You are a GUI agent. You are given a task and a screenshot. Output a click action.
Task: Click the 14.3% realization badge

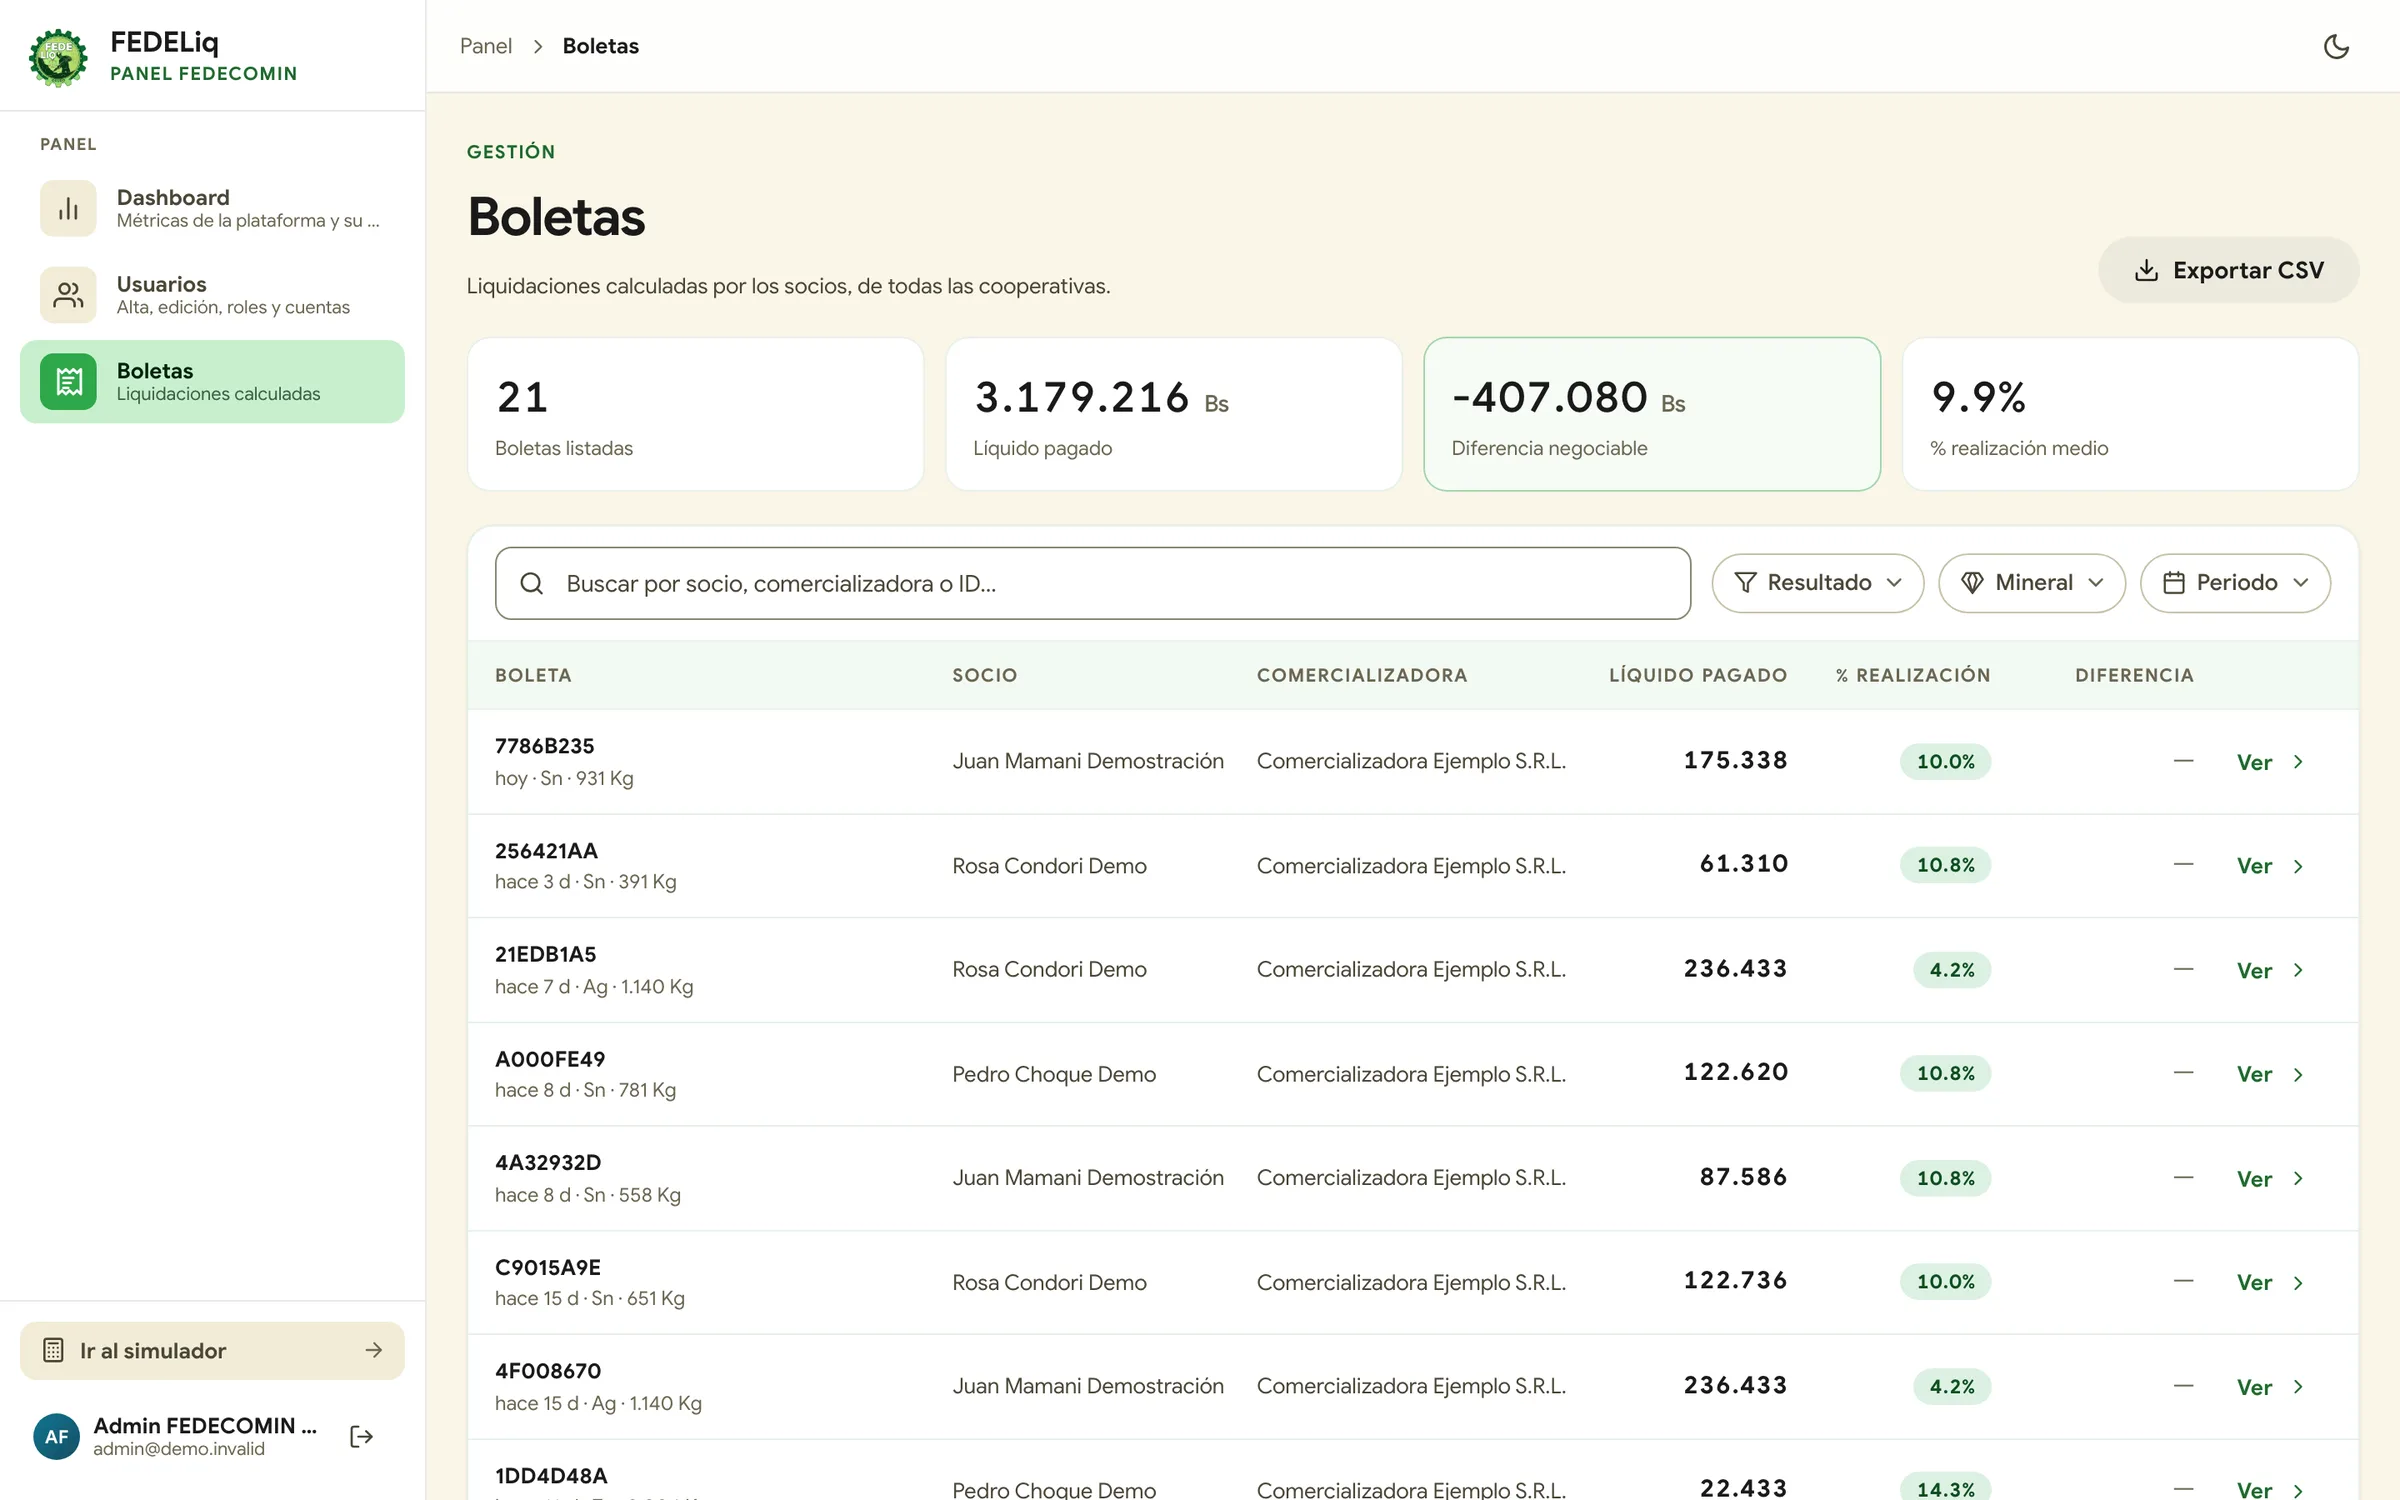tap(1945, 1488)
